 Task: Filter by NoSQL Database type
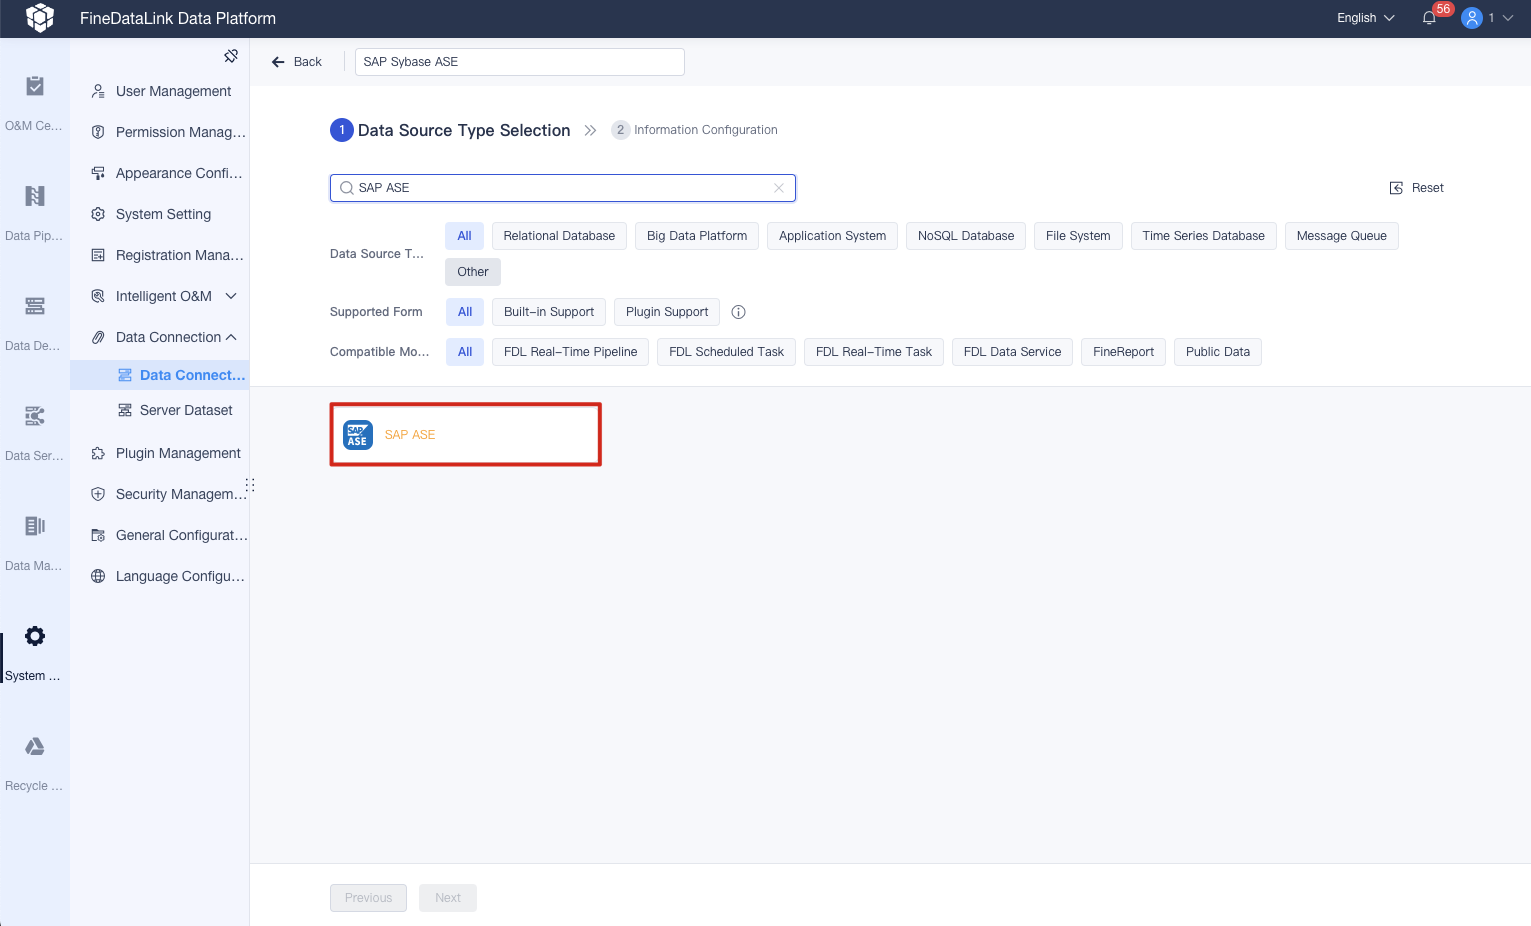(966, 236)
